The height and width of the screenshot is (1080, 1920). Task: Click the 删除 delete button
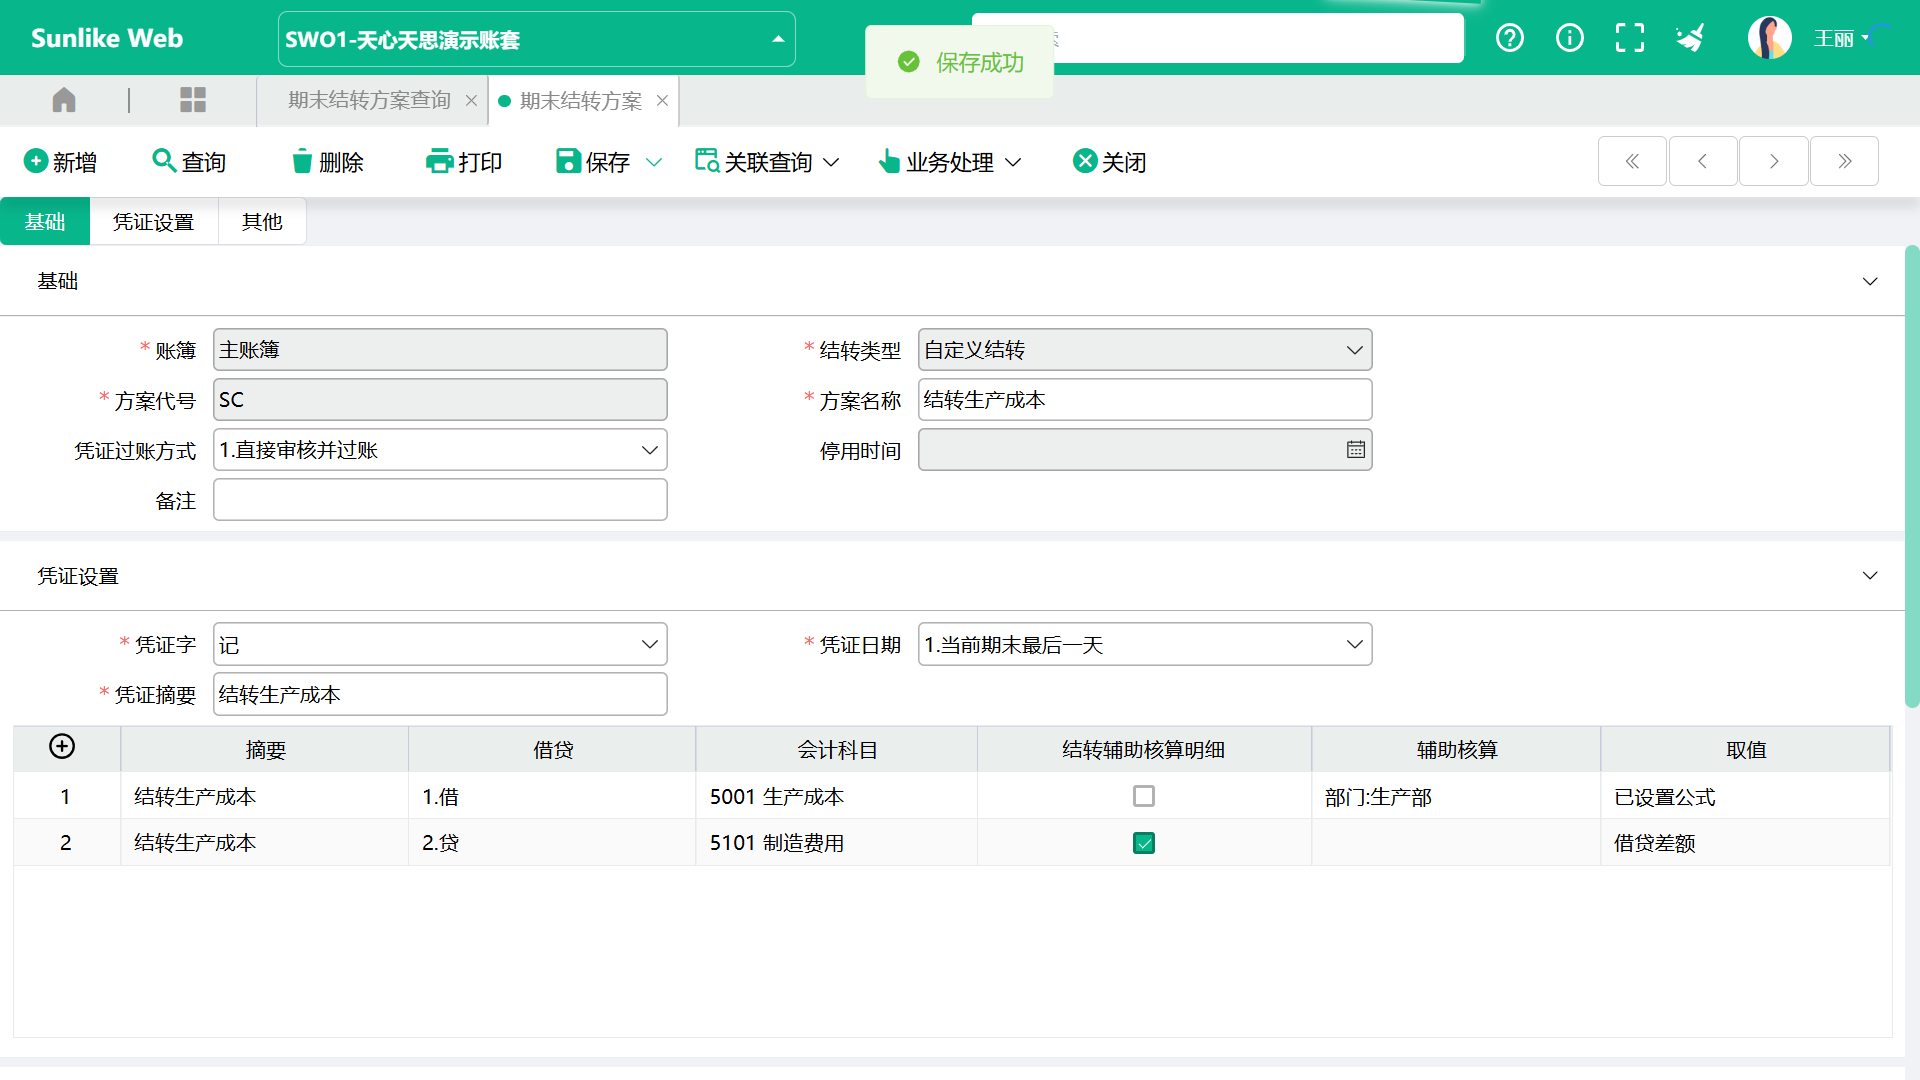click(327, 162)
